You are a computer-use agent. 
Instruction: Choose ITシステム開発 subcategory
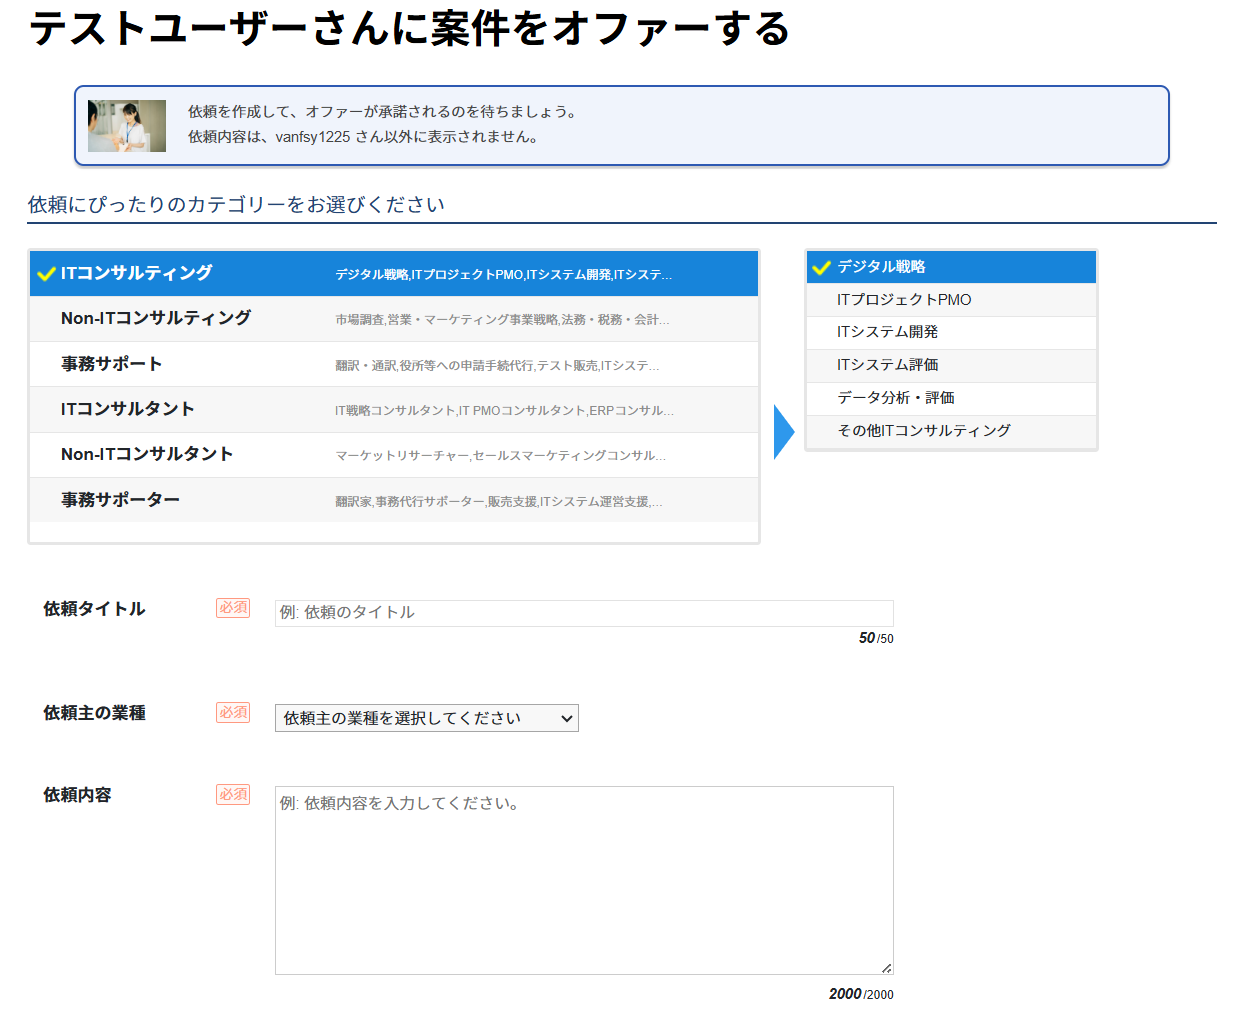(951, 332)
